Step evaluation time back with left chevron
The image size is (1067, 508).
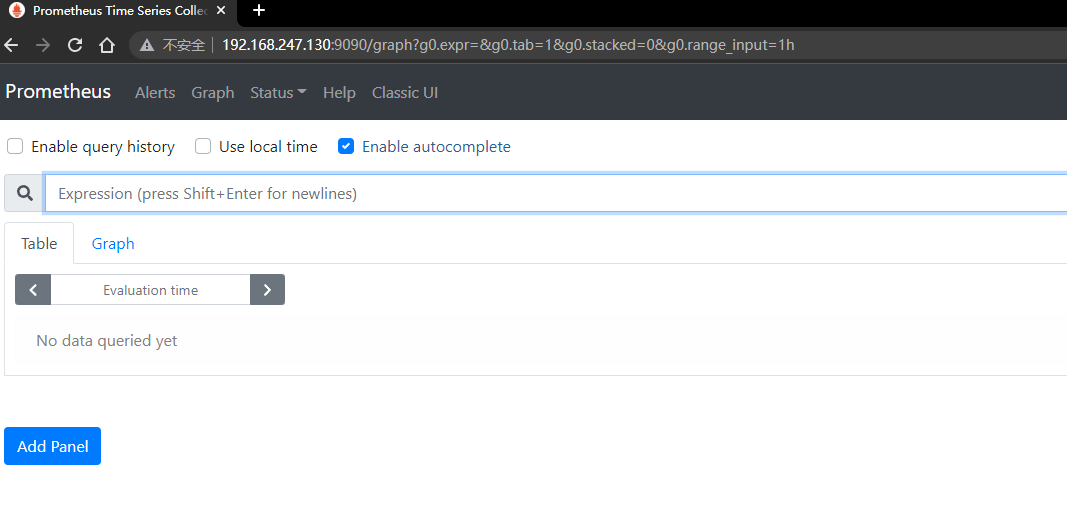click(33, 290)
